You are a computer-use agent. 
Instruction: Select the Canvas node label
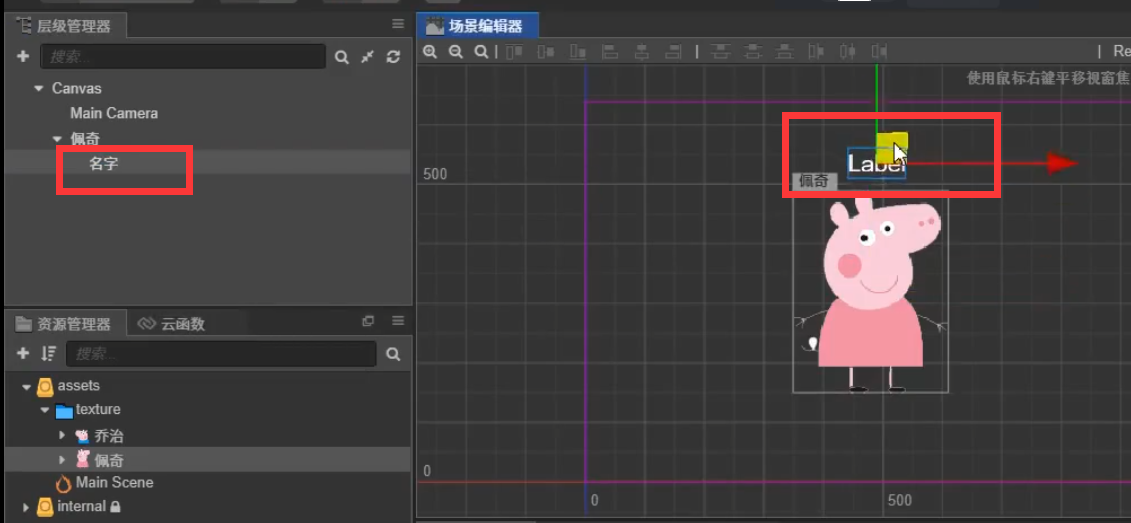coord(76,88)
